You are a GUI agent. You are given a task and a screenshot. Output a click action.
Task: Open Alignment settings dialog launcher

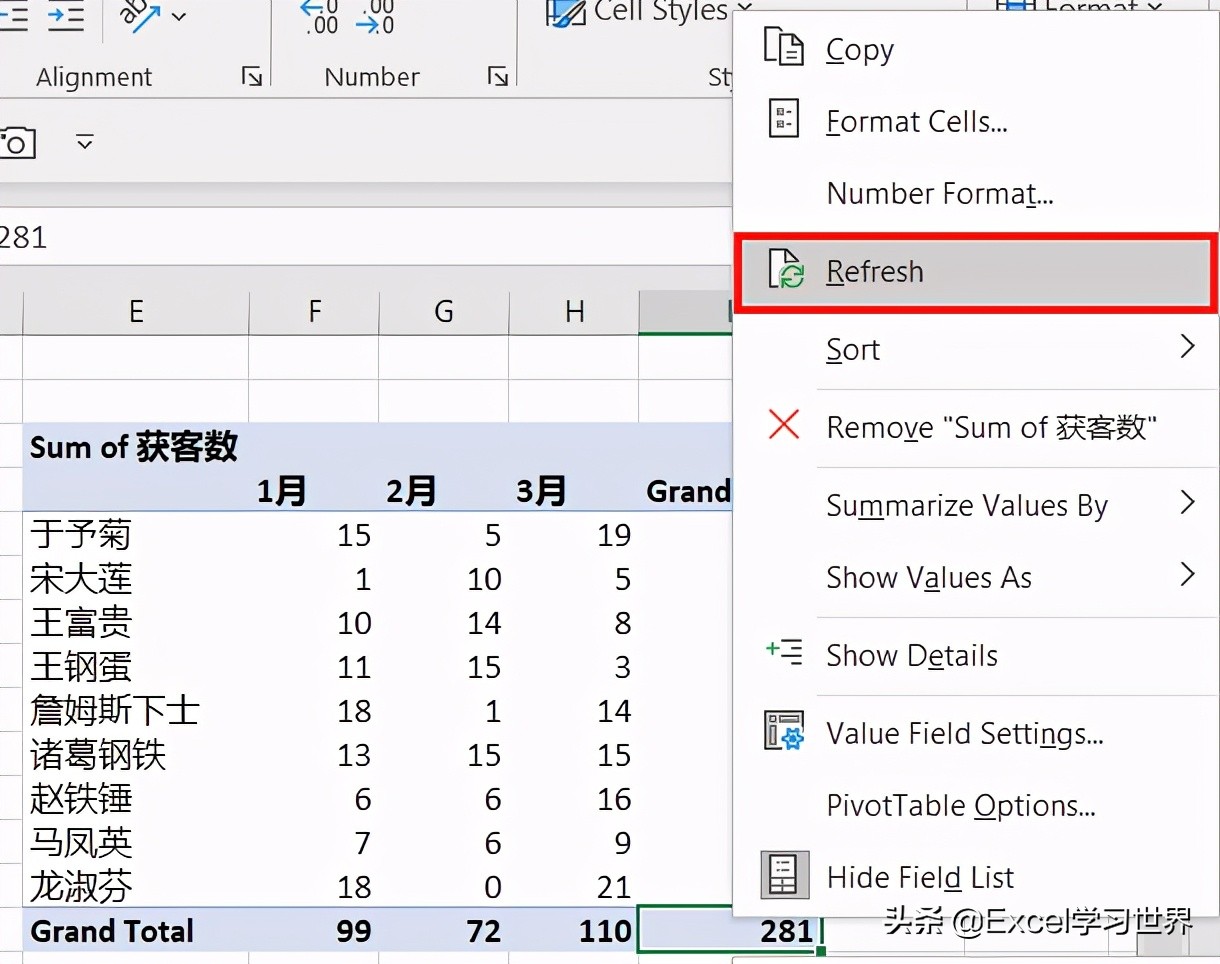click(x=252, y=77)
